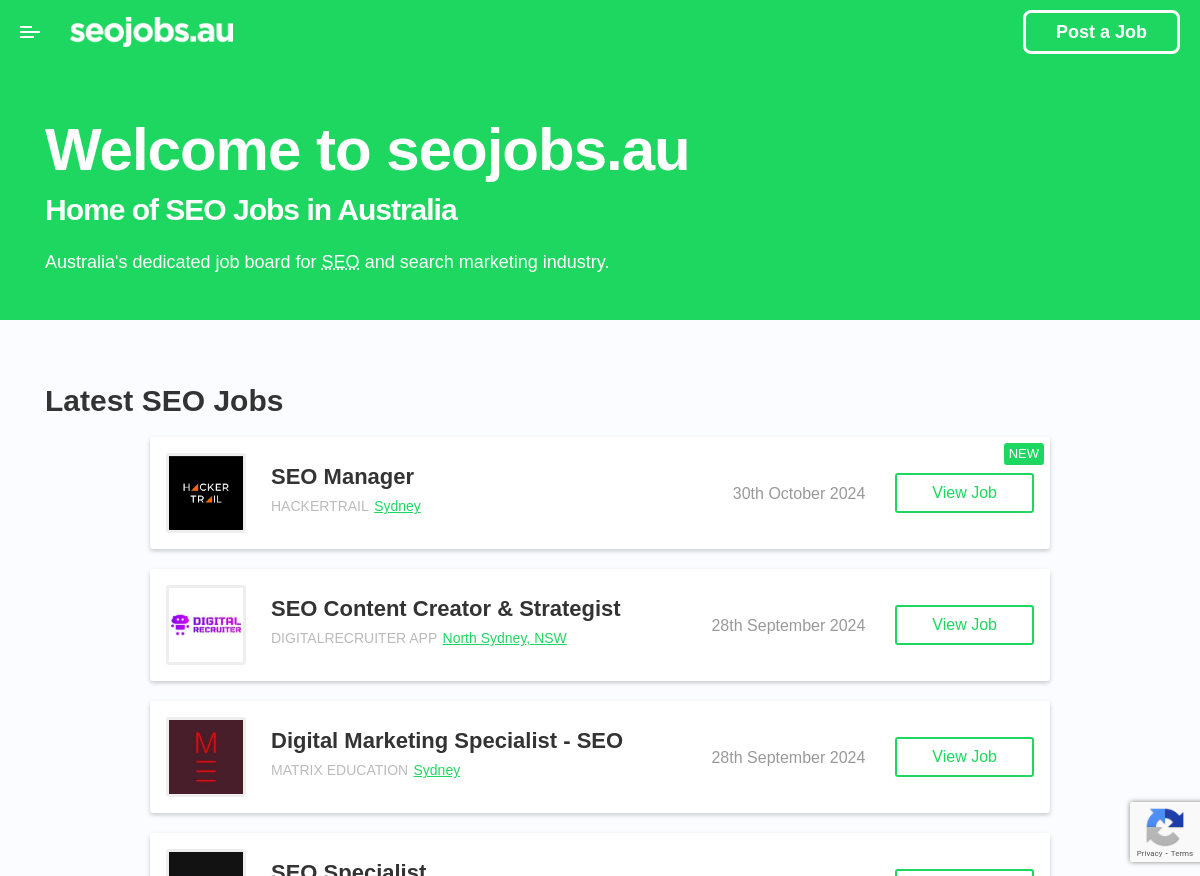View Job for SEO Content Creator & Strategist
This screenshot has width=1200, height=876.
click(x=964, y=625)
